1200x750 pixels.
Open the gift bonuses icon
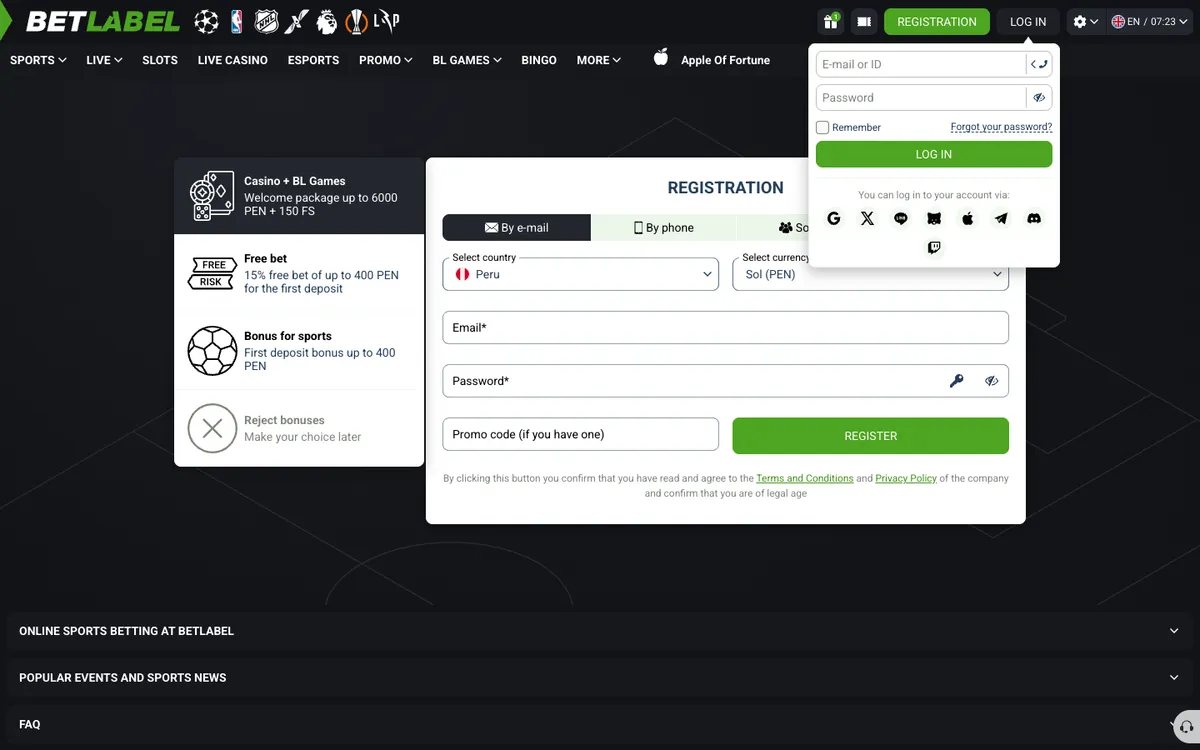point(830,21)
